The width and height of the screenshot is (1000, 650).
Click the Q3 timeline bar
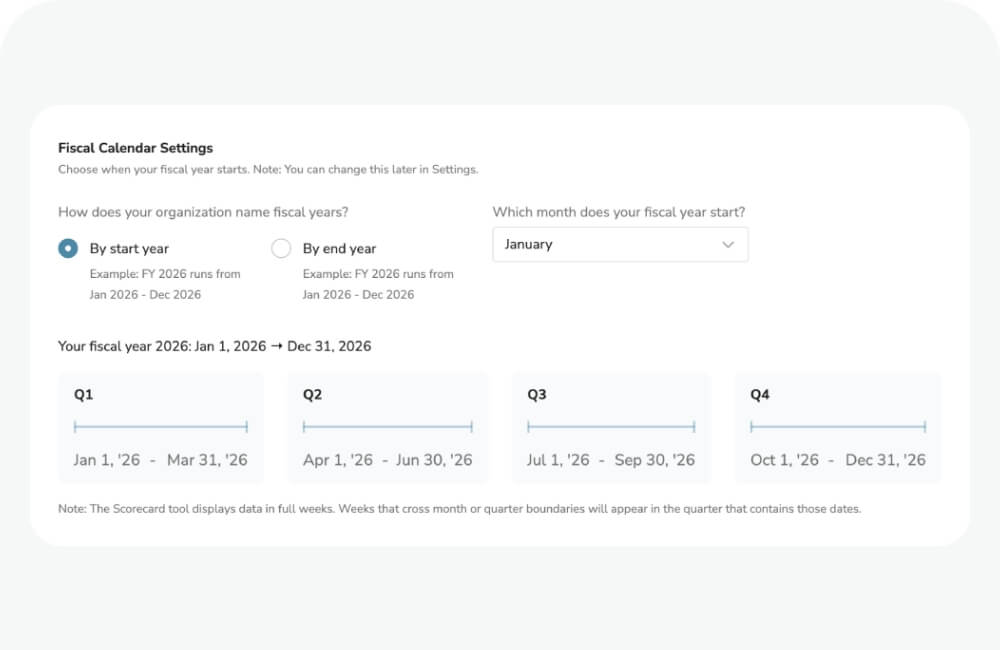tap(611, 425)
